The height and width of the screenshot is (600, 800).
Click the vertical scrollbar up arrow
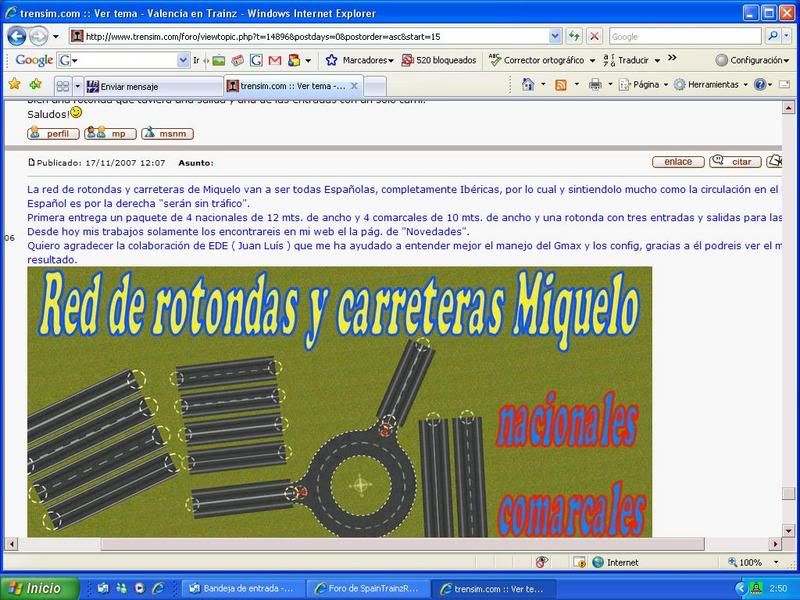point(788,108)
